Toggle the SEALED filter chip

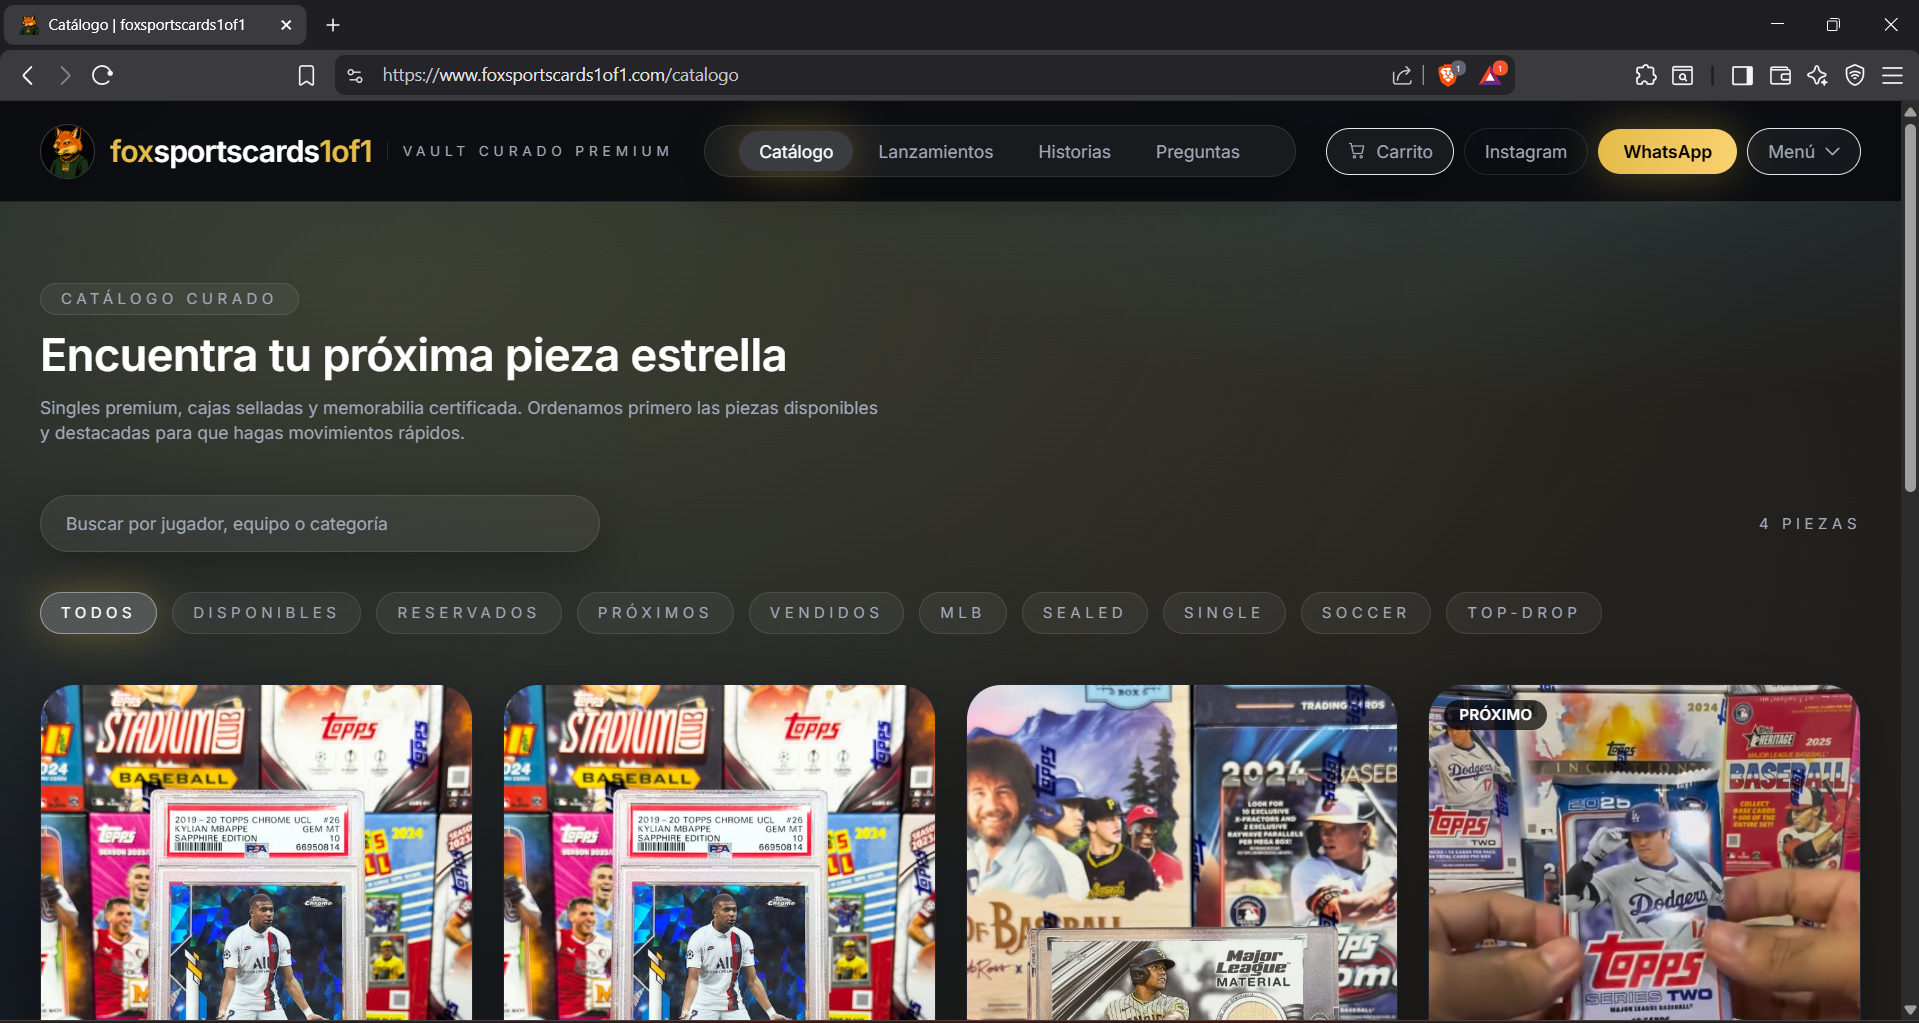(1084, 612)
